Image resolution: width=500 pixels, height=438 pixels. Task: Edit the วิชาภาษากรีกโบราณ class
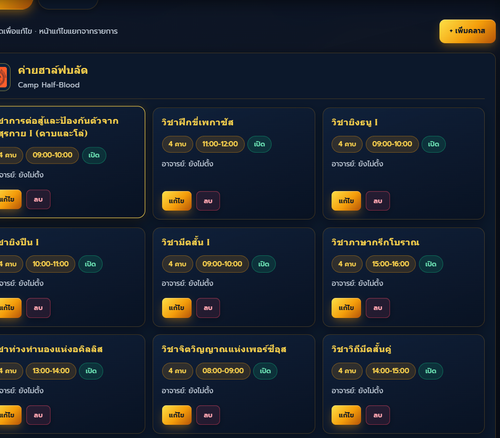coord(346,308)
